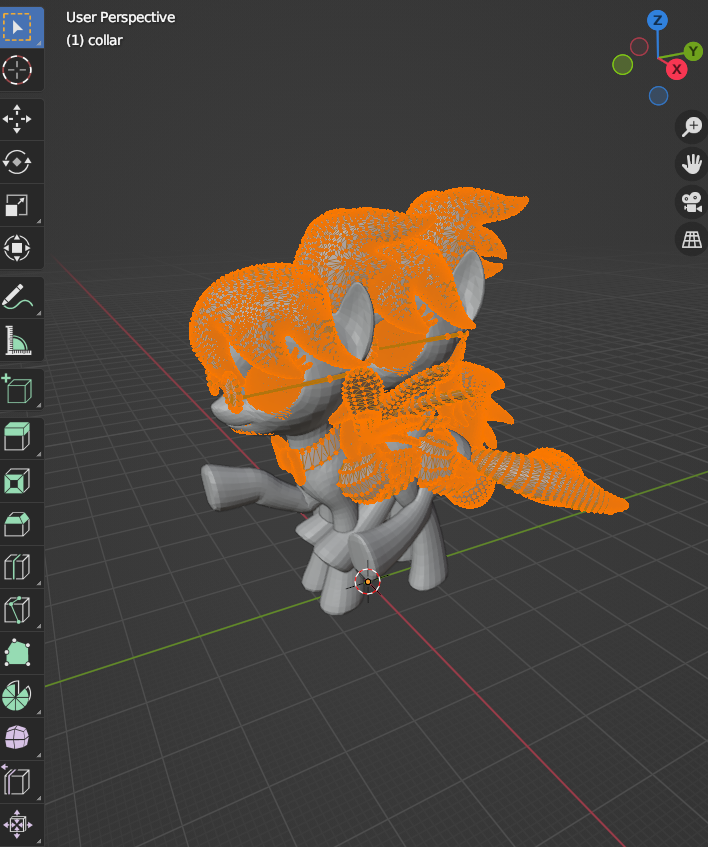
Task: Toggle camera view with camera icon
Action: tap(692, 202)
